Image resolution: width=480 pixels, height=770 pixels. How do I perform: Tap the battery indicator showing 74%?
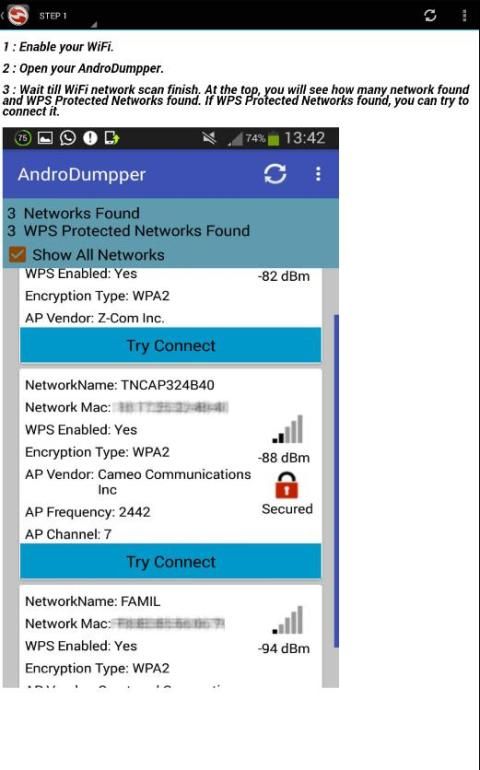(262, 139)
